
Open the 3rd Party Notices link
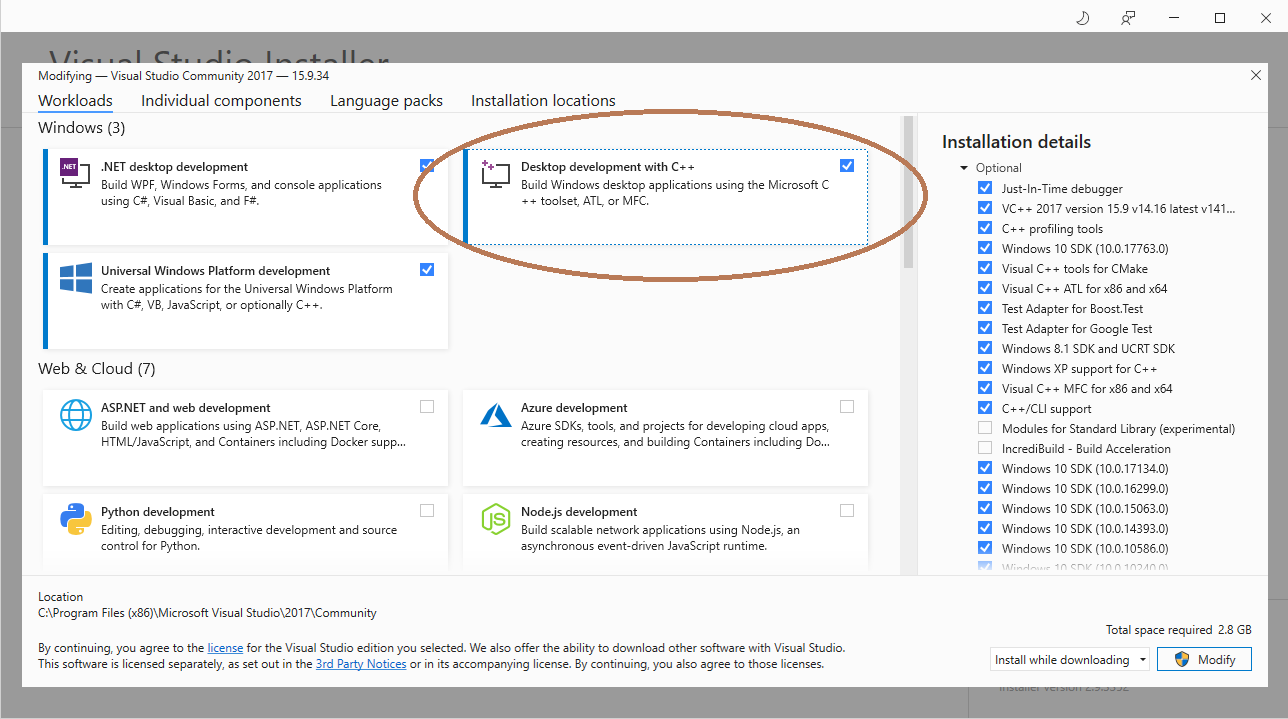coord(361,664)
